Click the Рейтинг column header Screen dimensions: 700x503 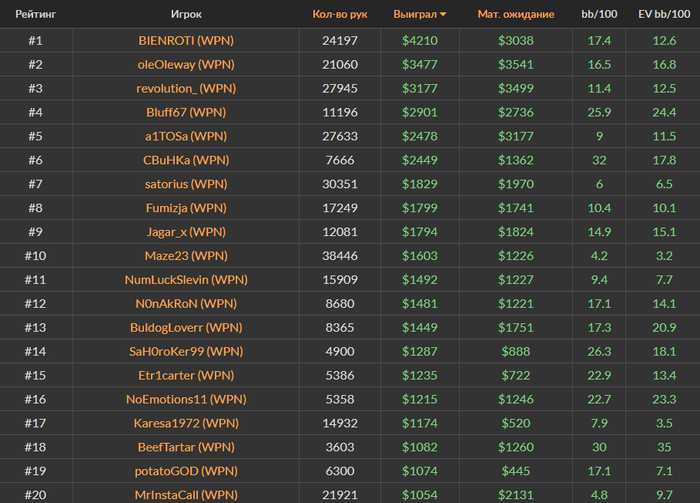pyautogui.click(x=36, y=14)
